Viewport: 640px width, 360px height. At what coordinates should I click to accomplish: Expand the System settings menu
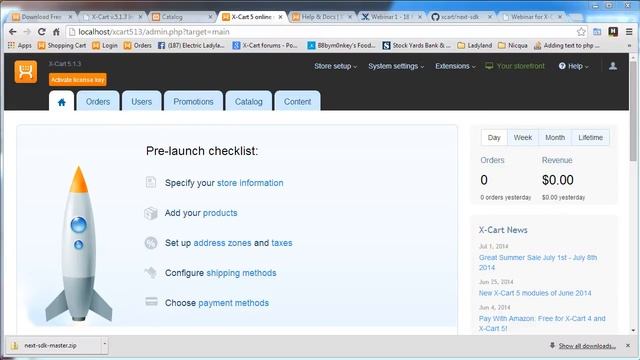point(396,66)
